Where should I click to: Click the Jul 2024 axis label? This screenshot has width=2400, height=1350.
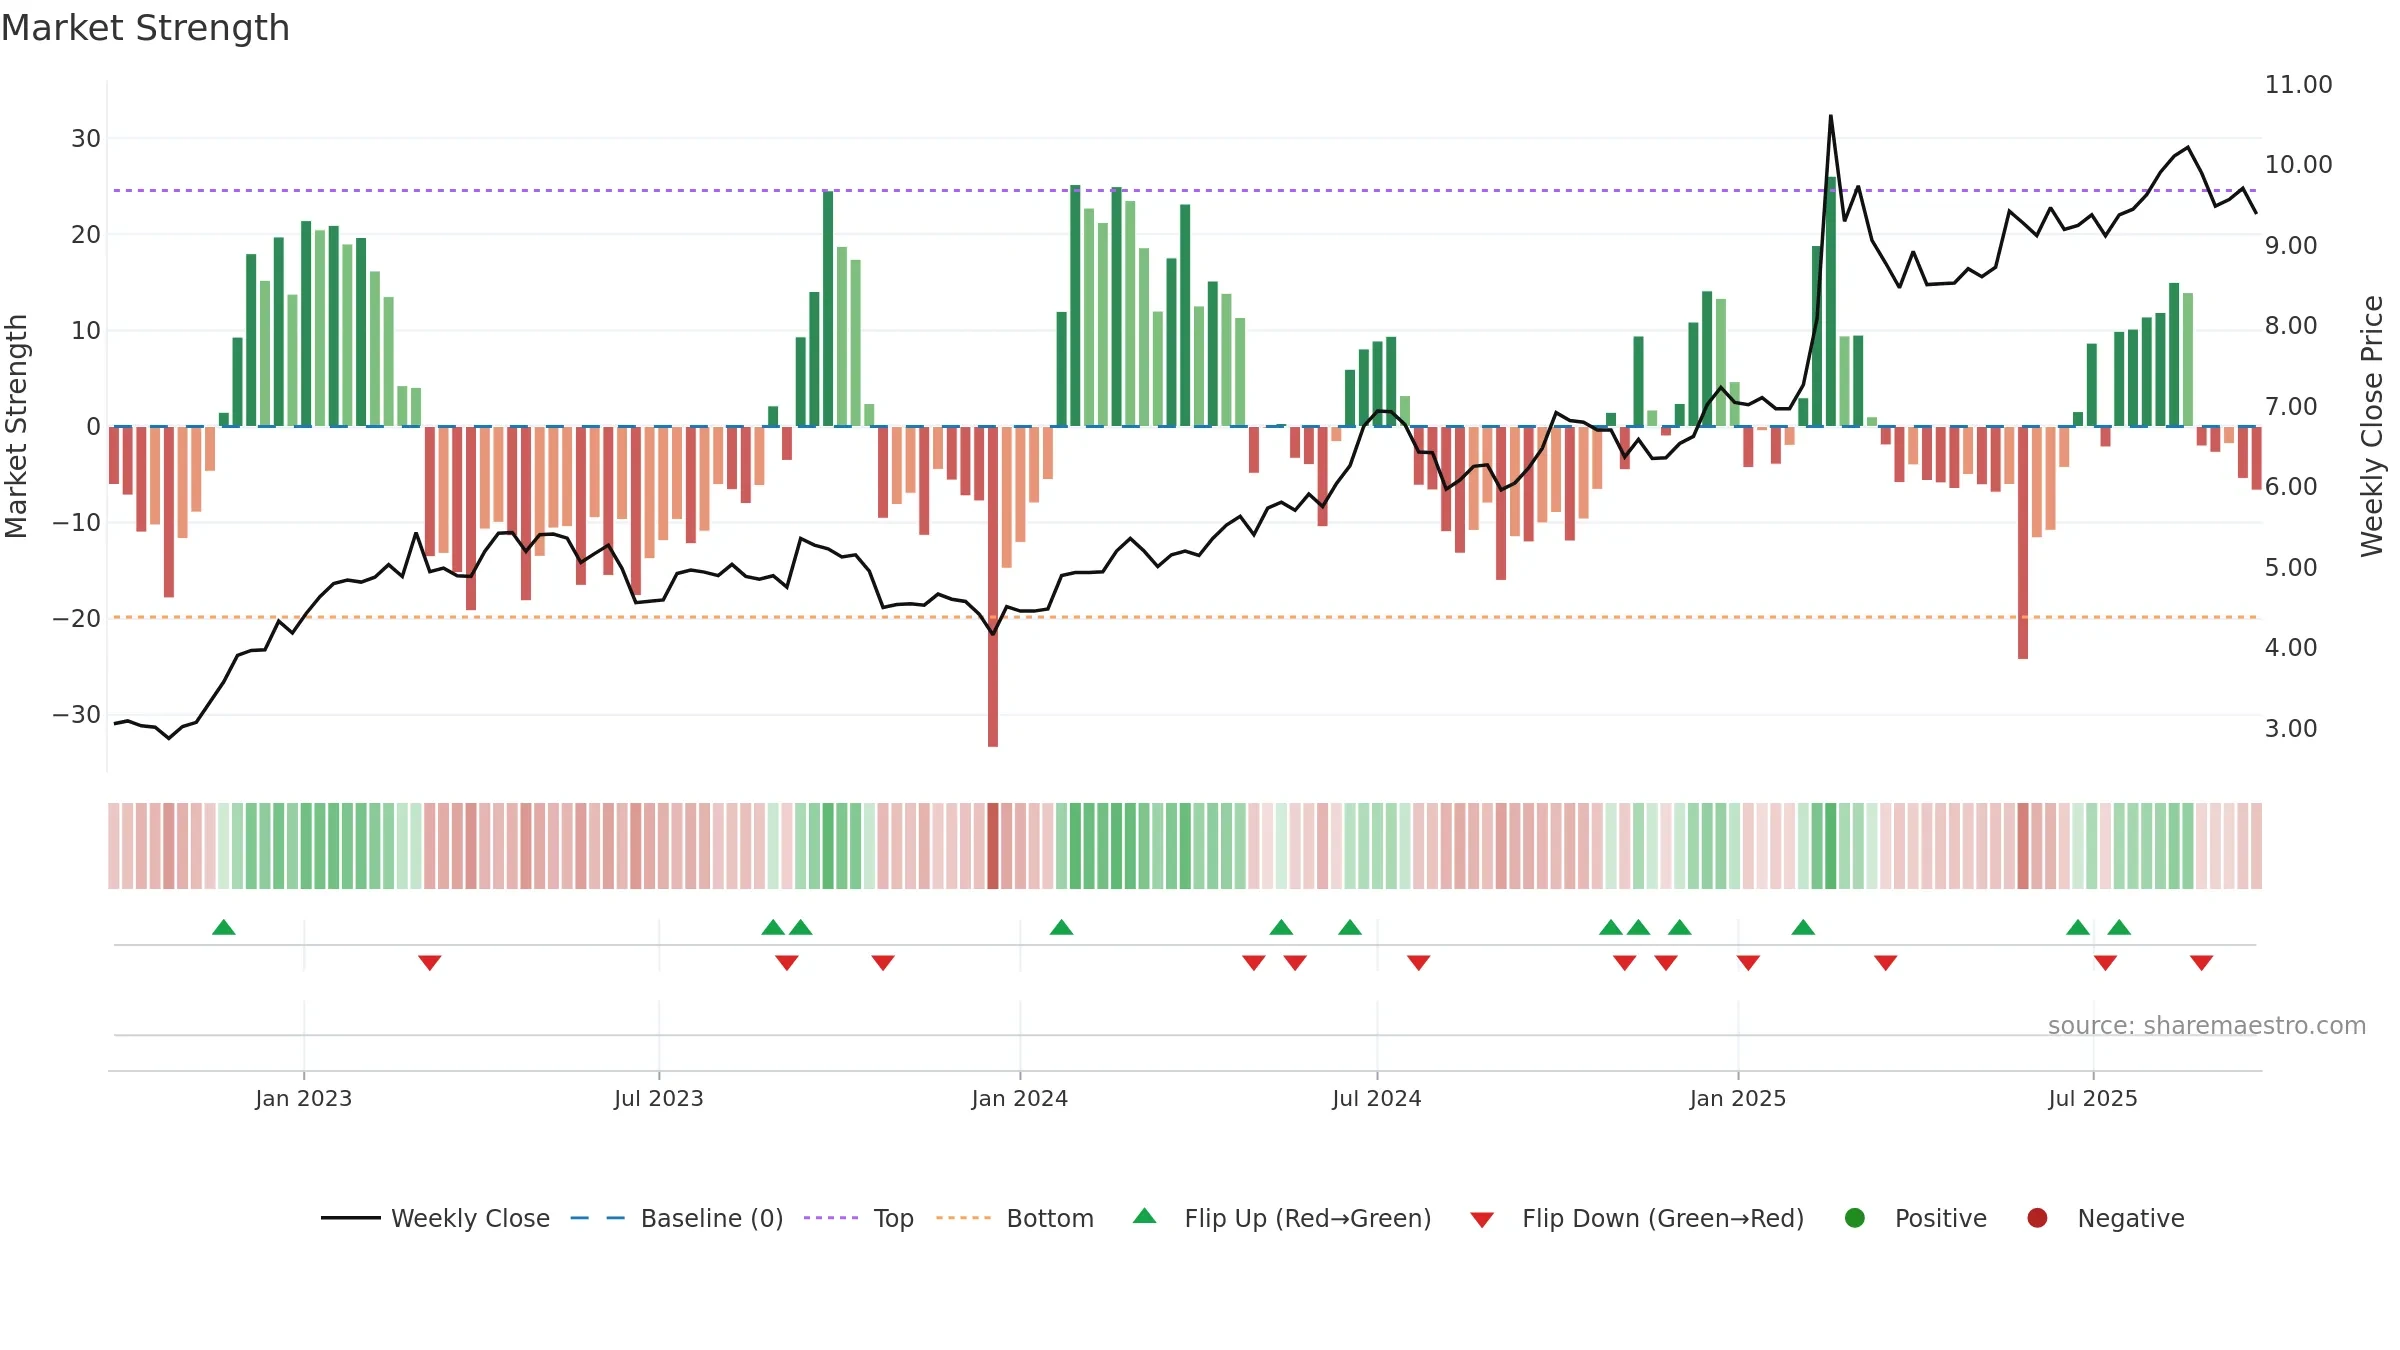[x=1377, y=1098]
